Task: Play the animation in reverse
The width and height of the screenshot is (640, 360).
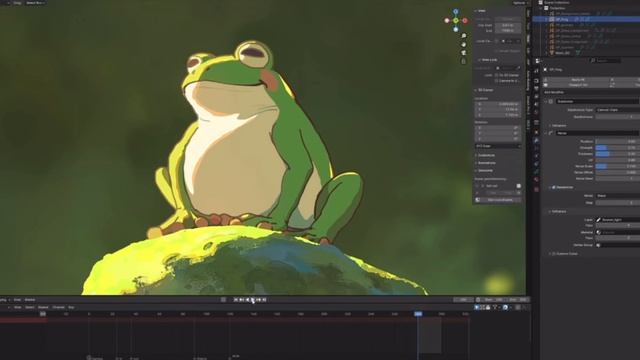Action: tap(247, 300)
